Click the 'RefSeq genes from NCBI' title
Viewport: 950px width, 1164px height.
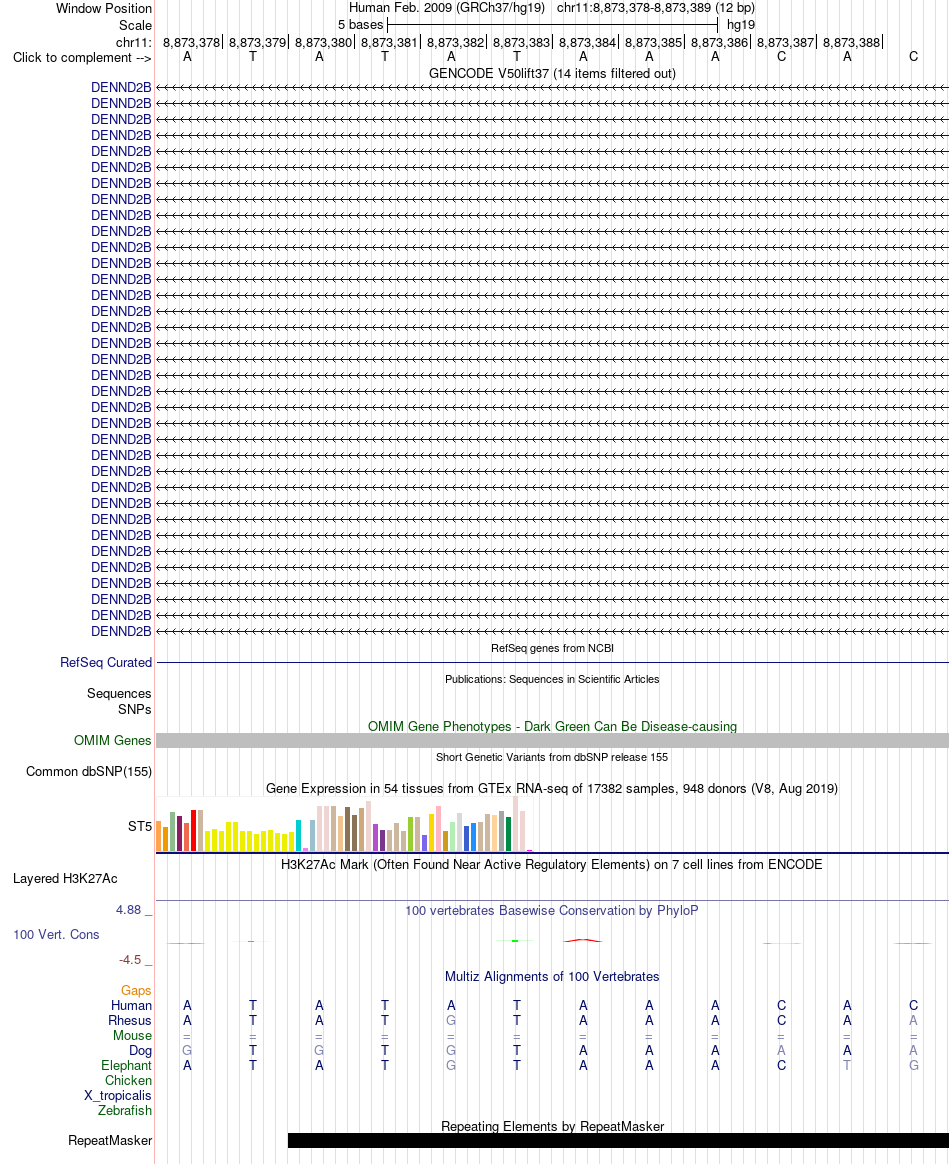pyautogui.click(x=552, y=648)
